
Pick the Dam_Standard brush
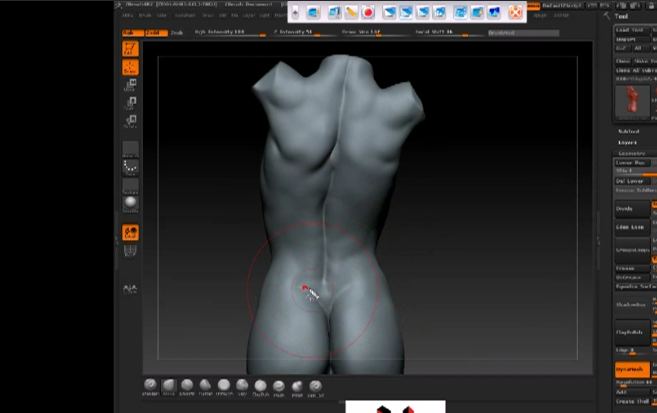(x=316, y=387)
